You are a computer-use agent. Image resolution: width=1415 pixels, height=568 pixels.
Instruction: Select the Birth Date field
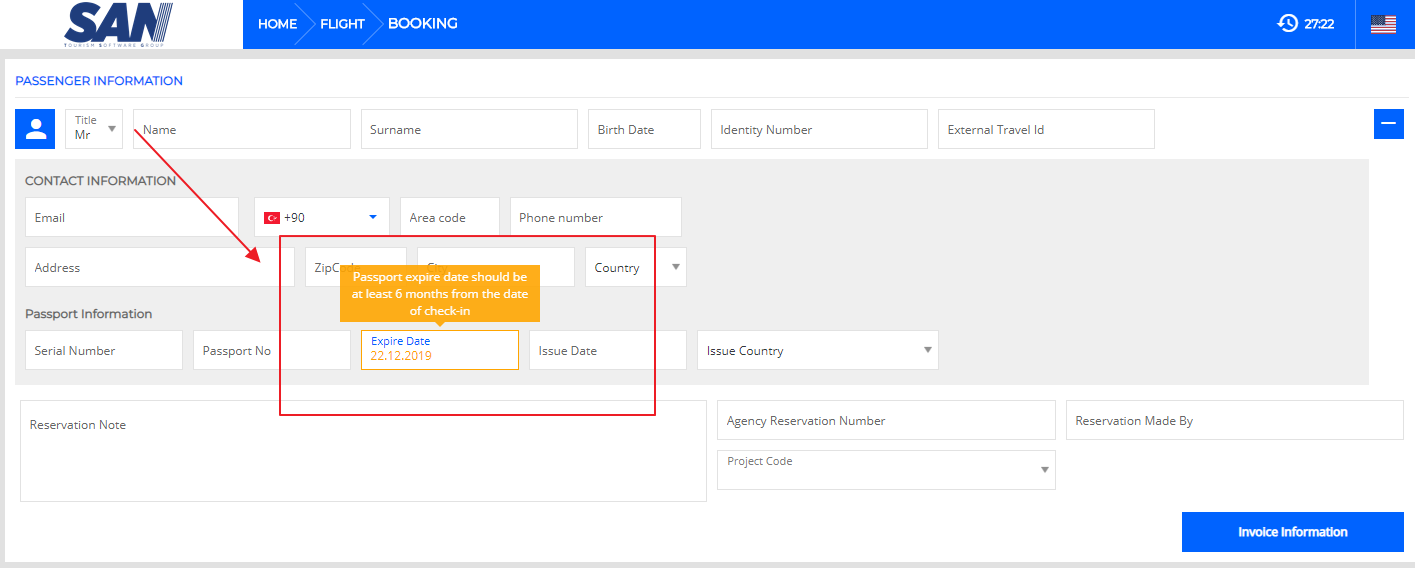[643, 129]
